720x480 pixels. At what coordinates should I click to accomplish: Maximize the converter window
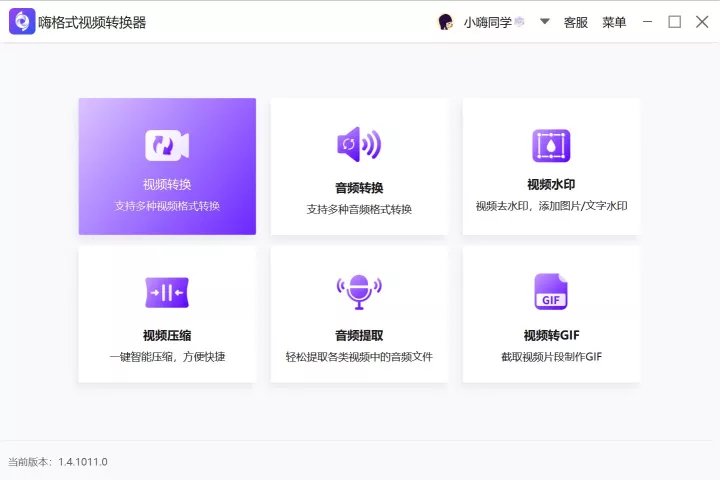coord(675,22)
